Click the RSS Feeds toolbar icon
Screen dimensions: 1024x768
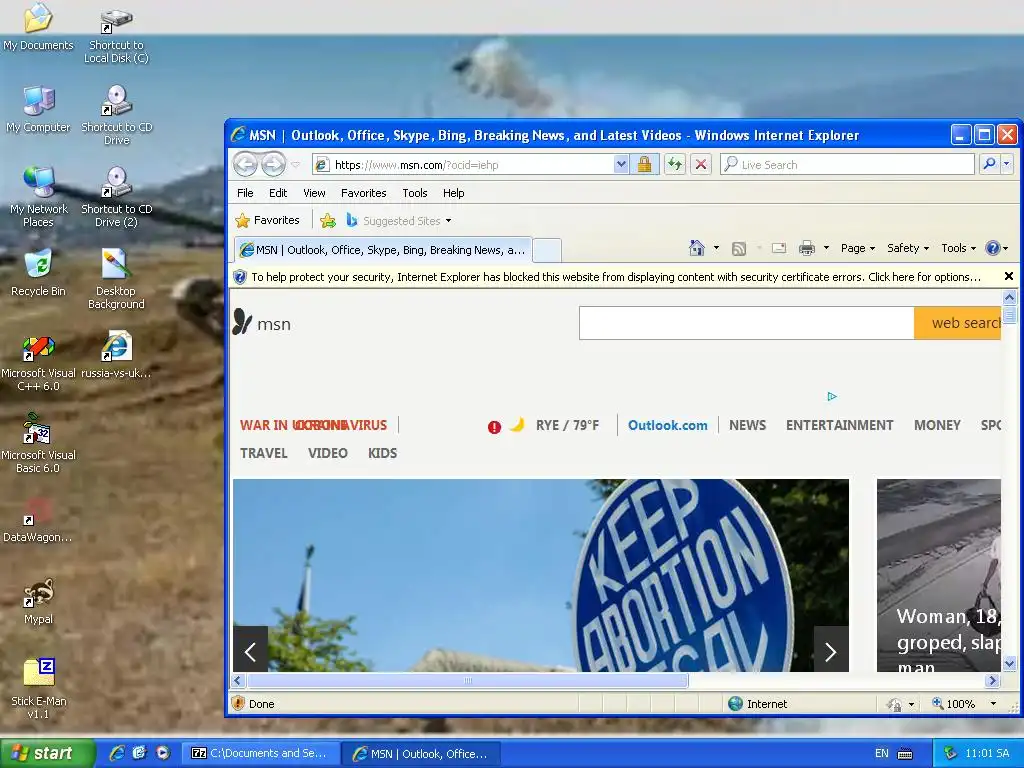739,248
